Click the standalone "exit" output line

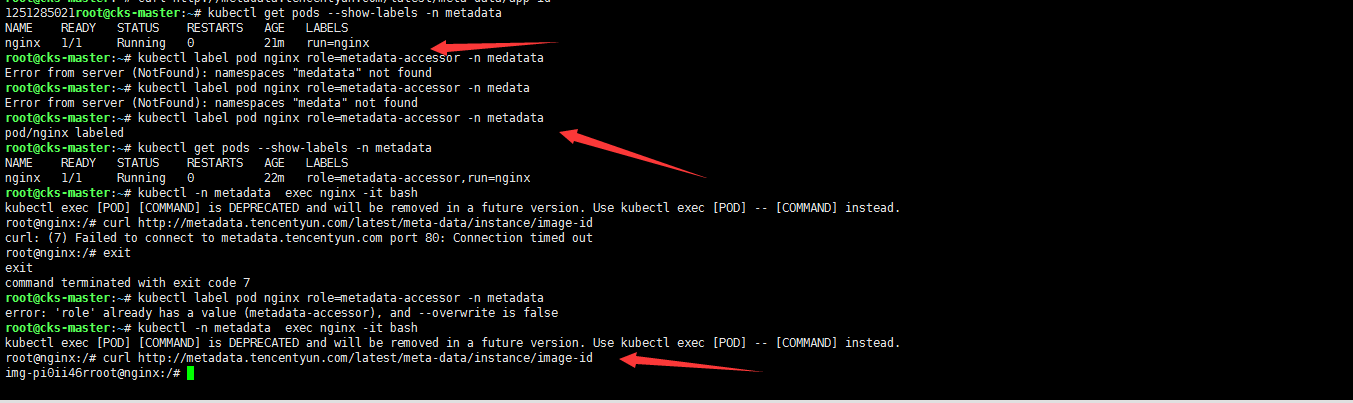[19, 268]
